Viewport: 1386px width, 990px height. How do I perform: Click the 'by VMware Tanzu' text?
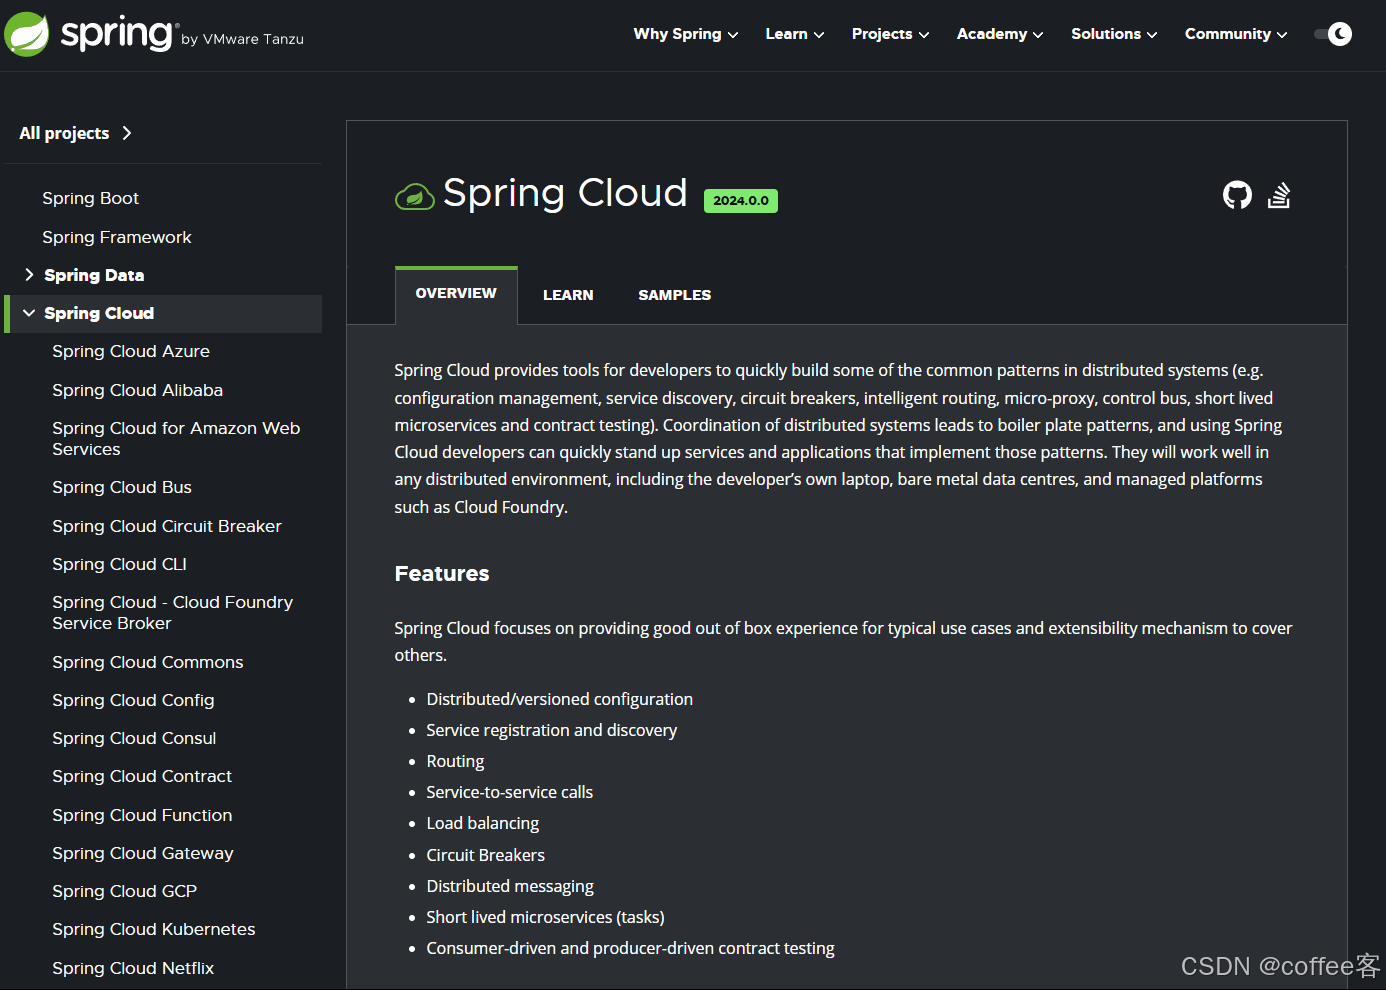[243, 39]
